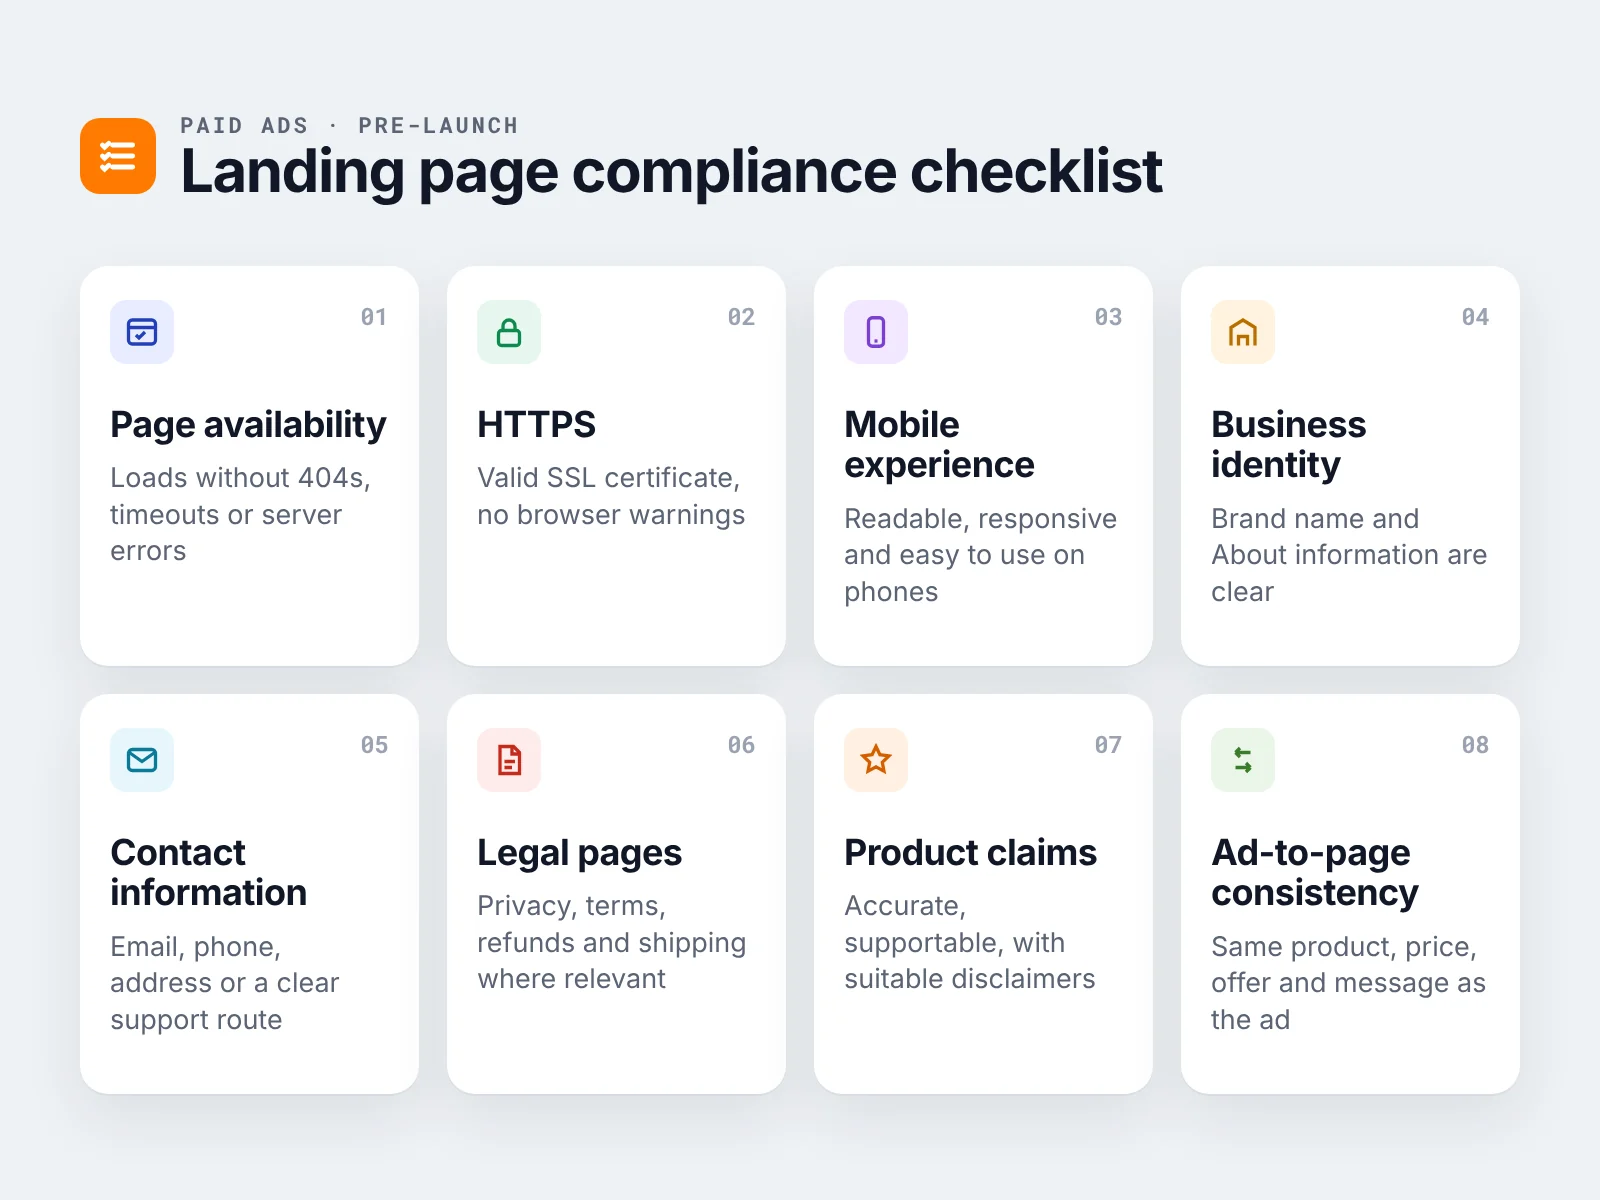The height and width of the screenshot is (1200, 1600).
Task: Click the 01 card number
Action: pyautogui.click(x=374, y=317)
